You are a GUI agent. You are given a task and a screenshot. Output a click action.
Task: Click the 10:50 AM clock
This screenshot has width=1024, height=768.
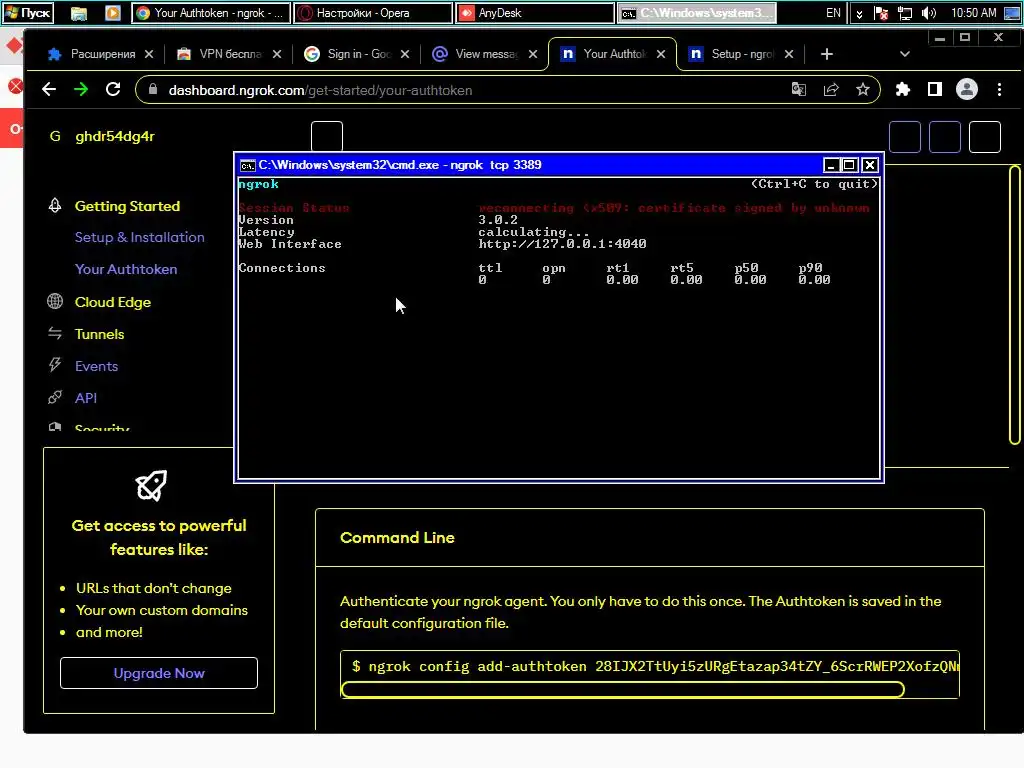974,13
